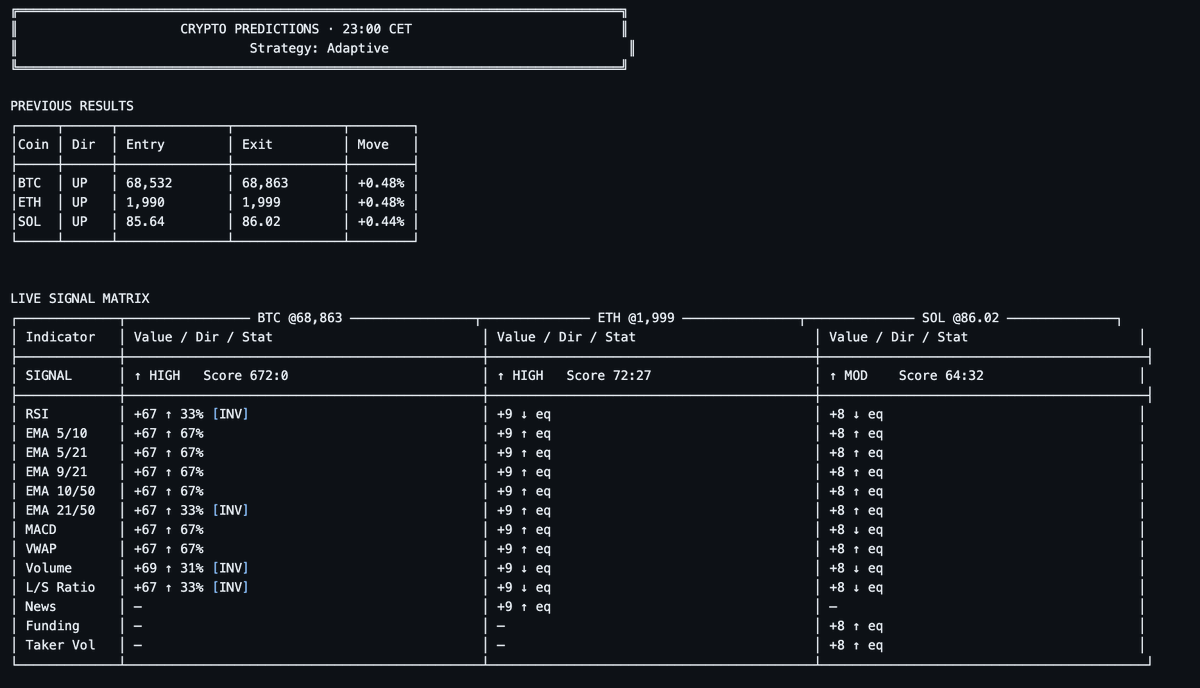Click the "PREVIOUS RESULTS" heading
1200x688 pixels.
pos(72,106)
